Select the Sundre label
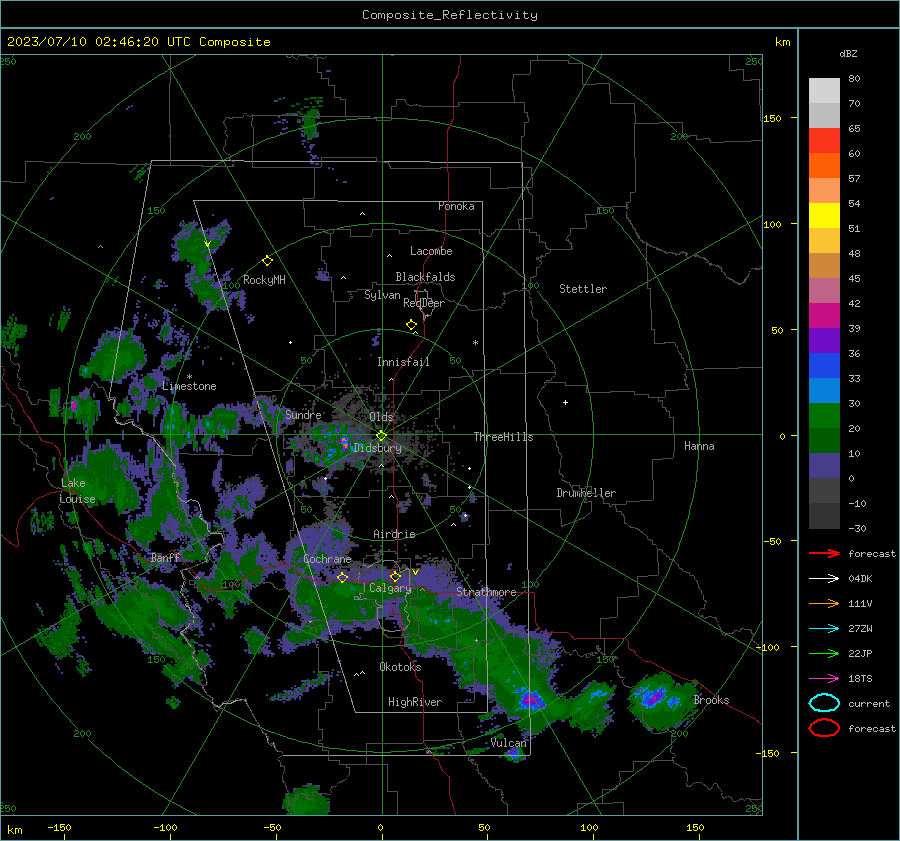900x841 pixels. click(x=303, y=415)
